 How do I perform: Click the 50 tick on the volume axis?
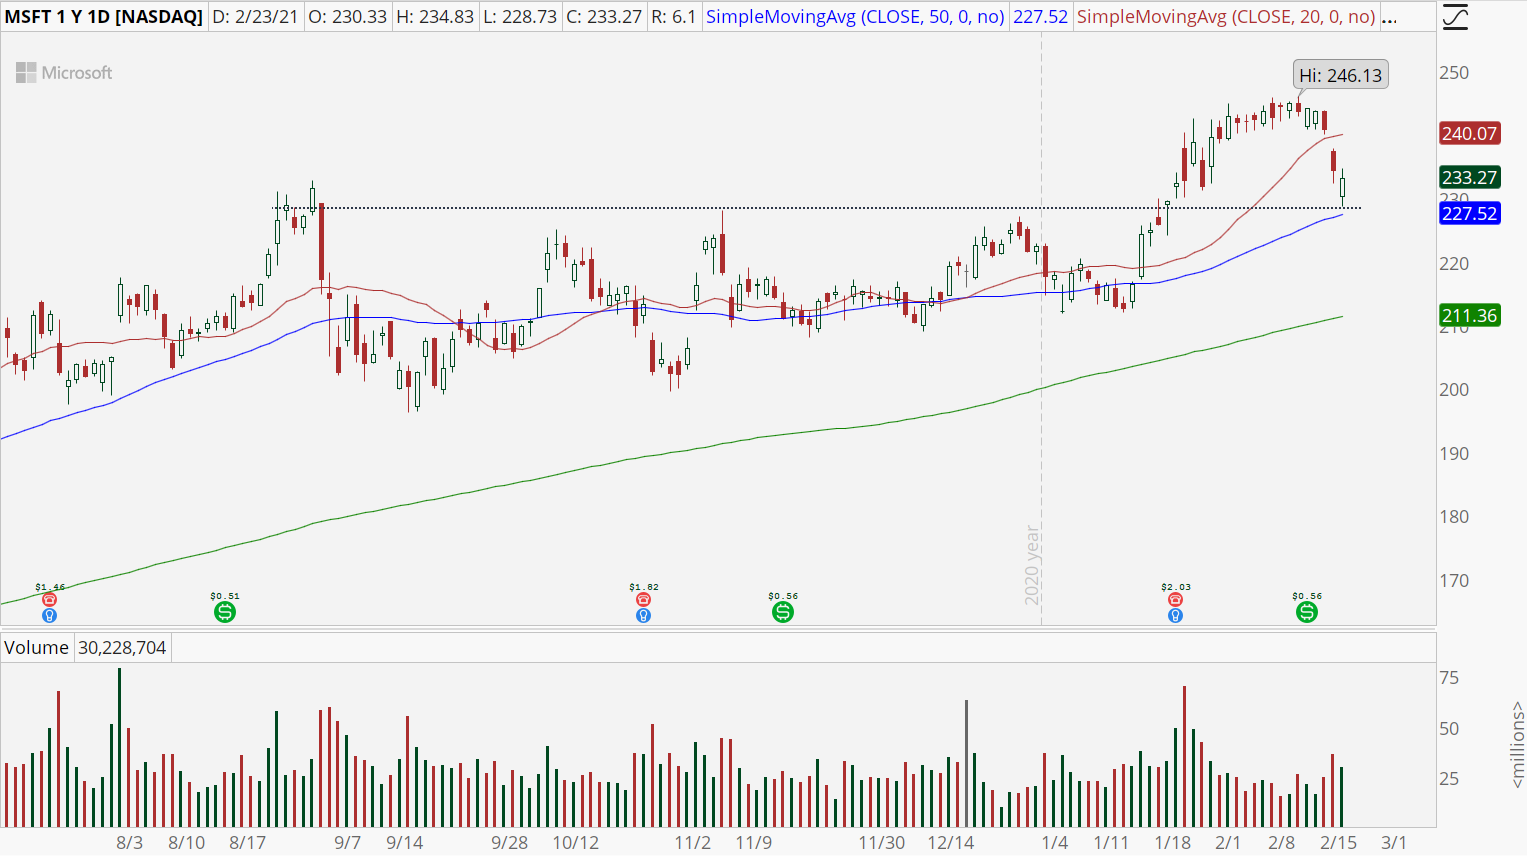point(1449,729)
